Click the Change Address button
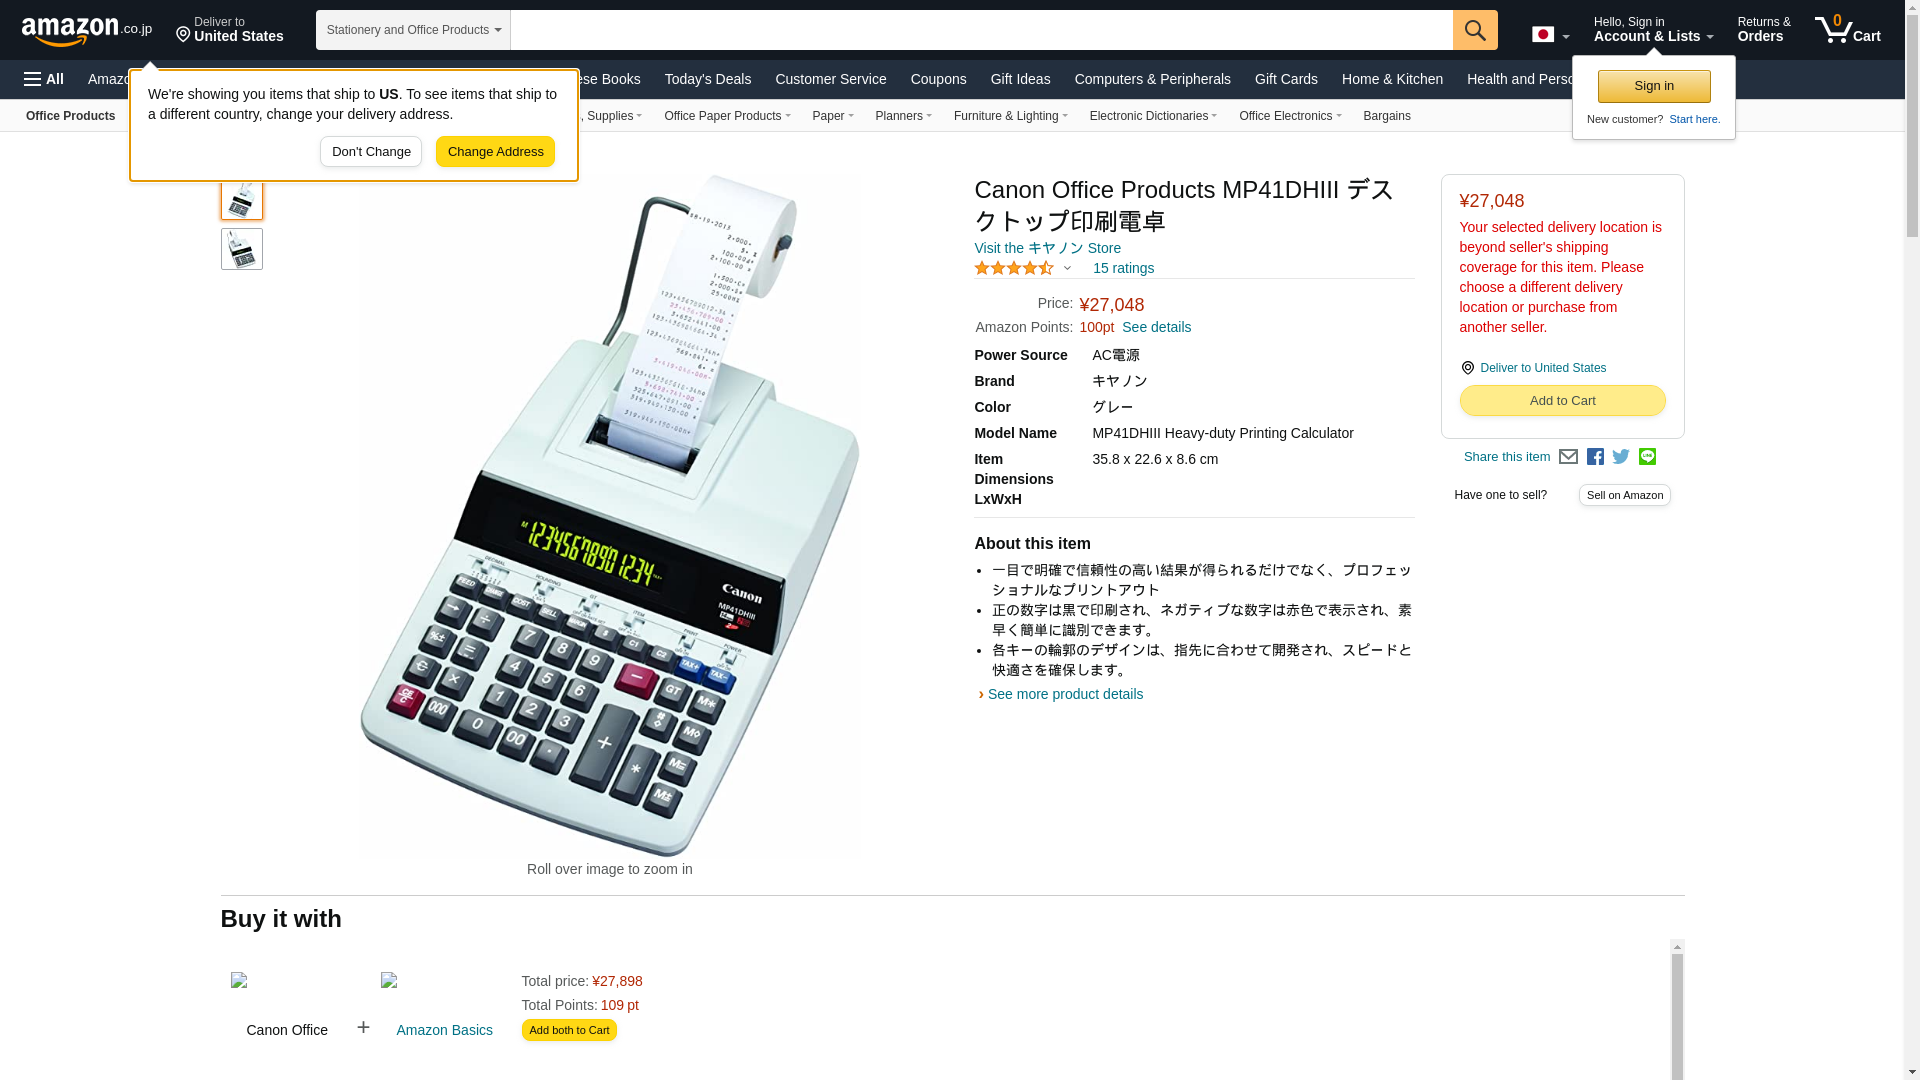 495,152
